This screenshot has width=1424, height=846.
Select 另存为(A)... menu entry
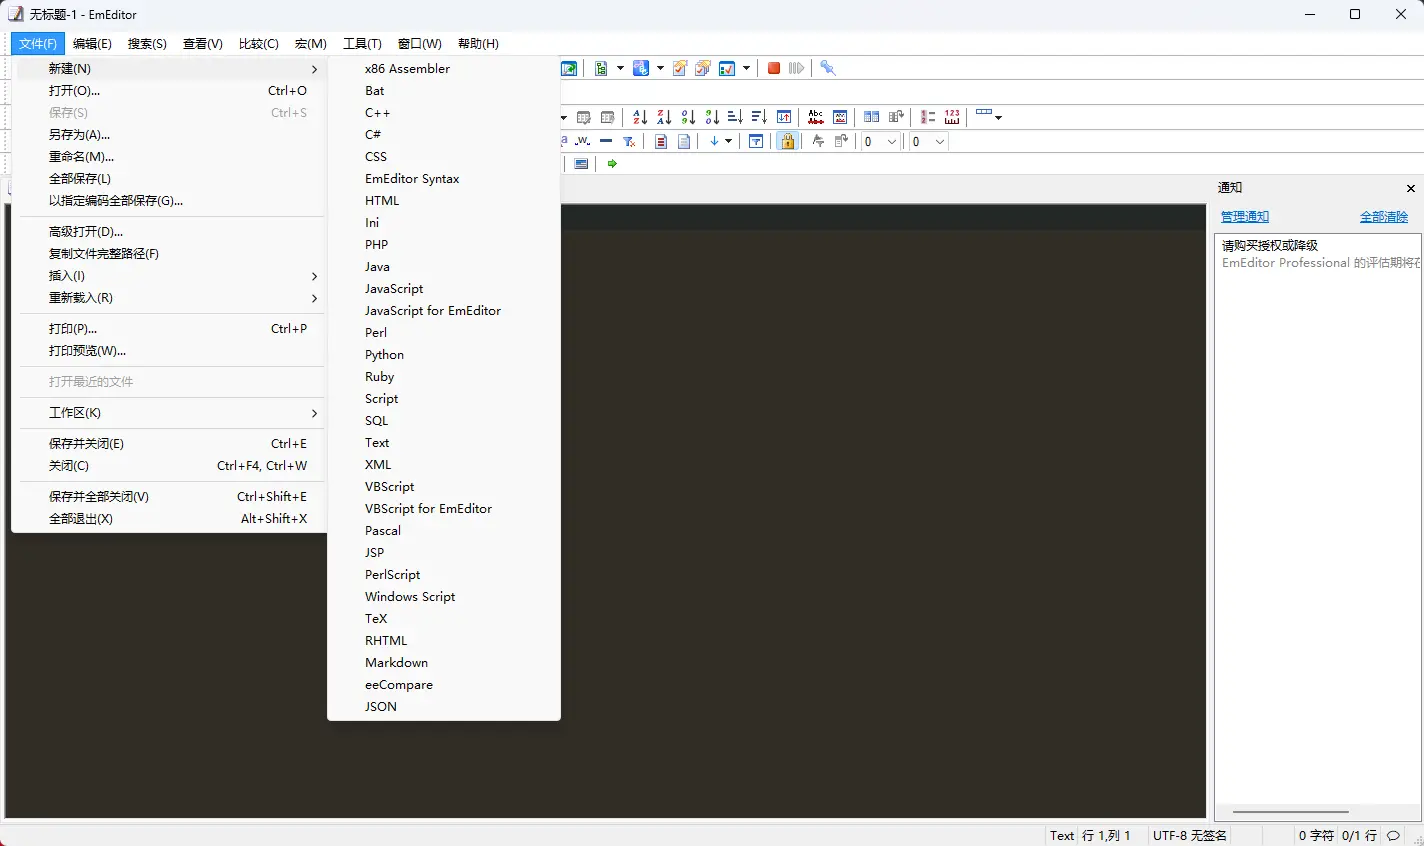(x=172, y=135)
